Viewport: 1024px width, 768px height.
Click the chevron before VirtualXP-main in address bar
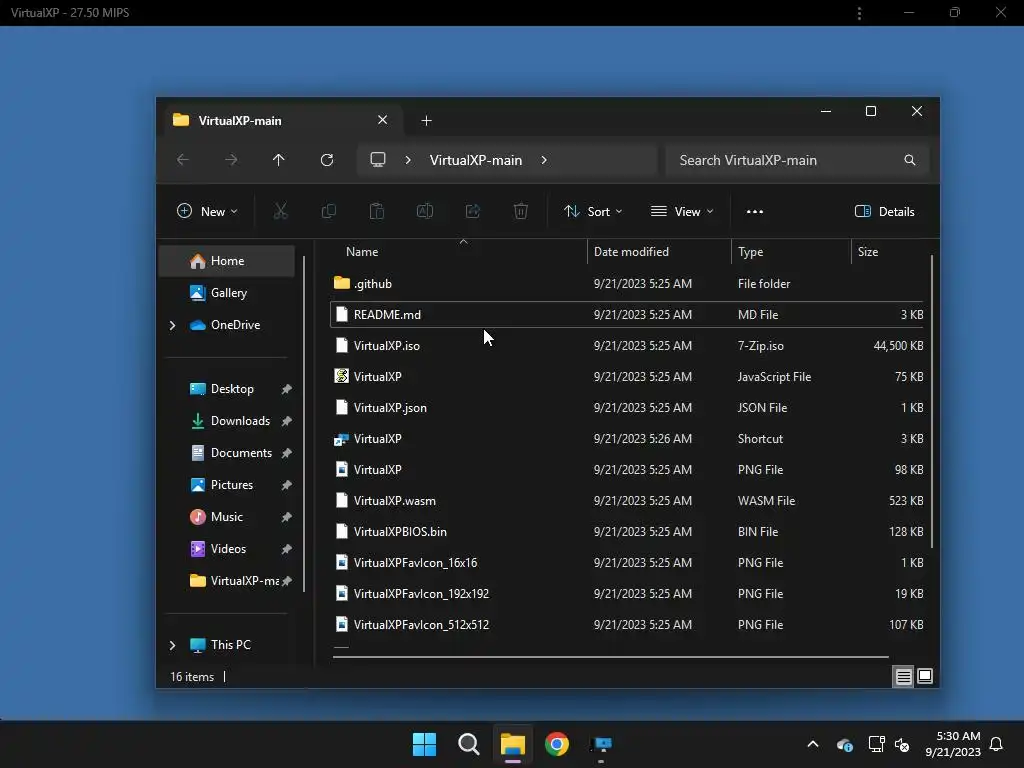[408, 160]
